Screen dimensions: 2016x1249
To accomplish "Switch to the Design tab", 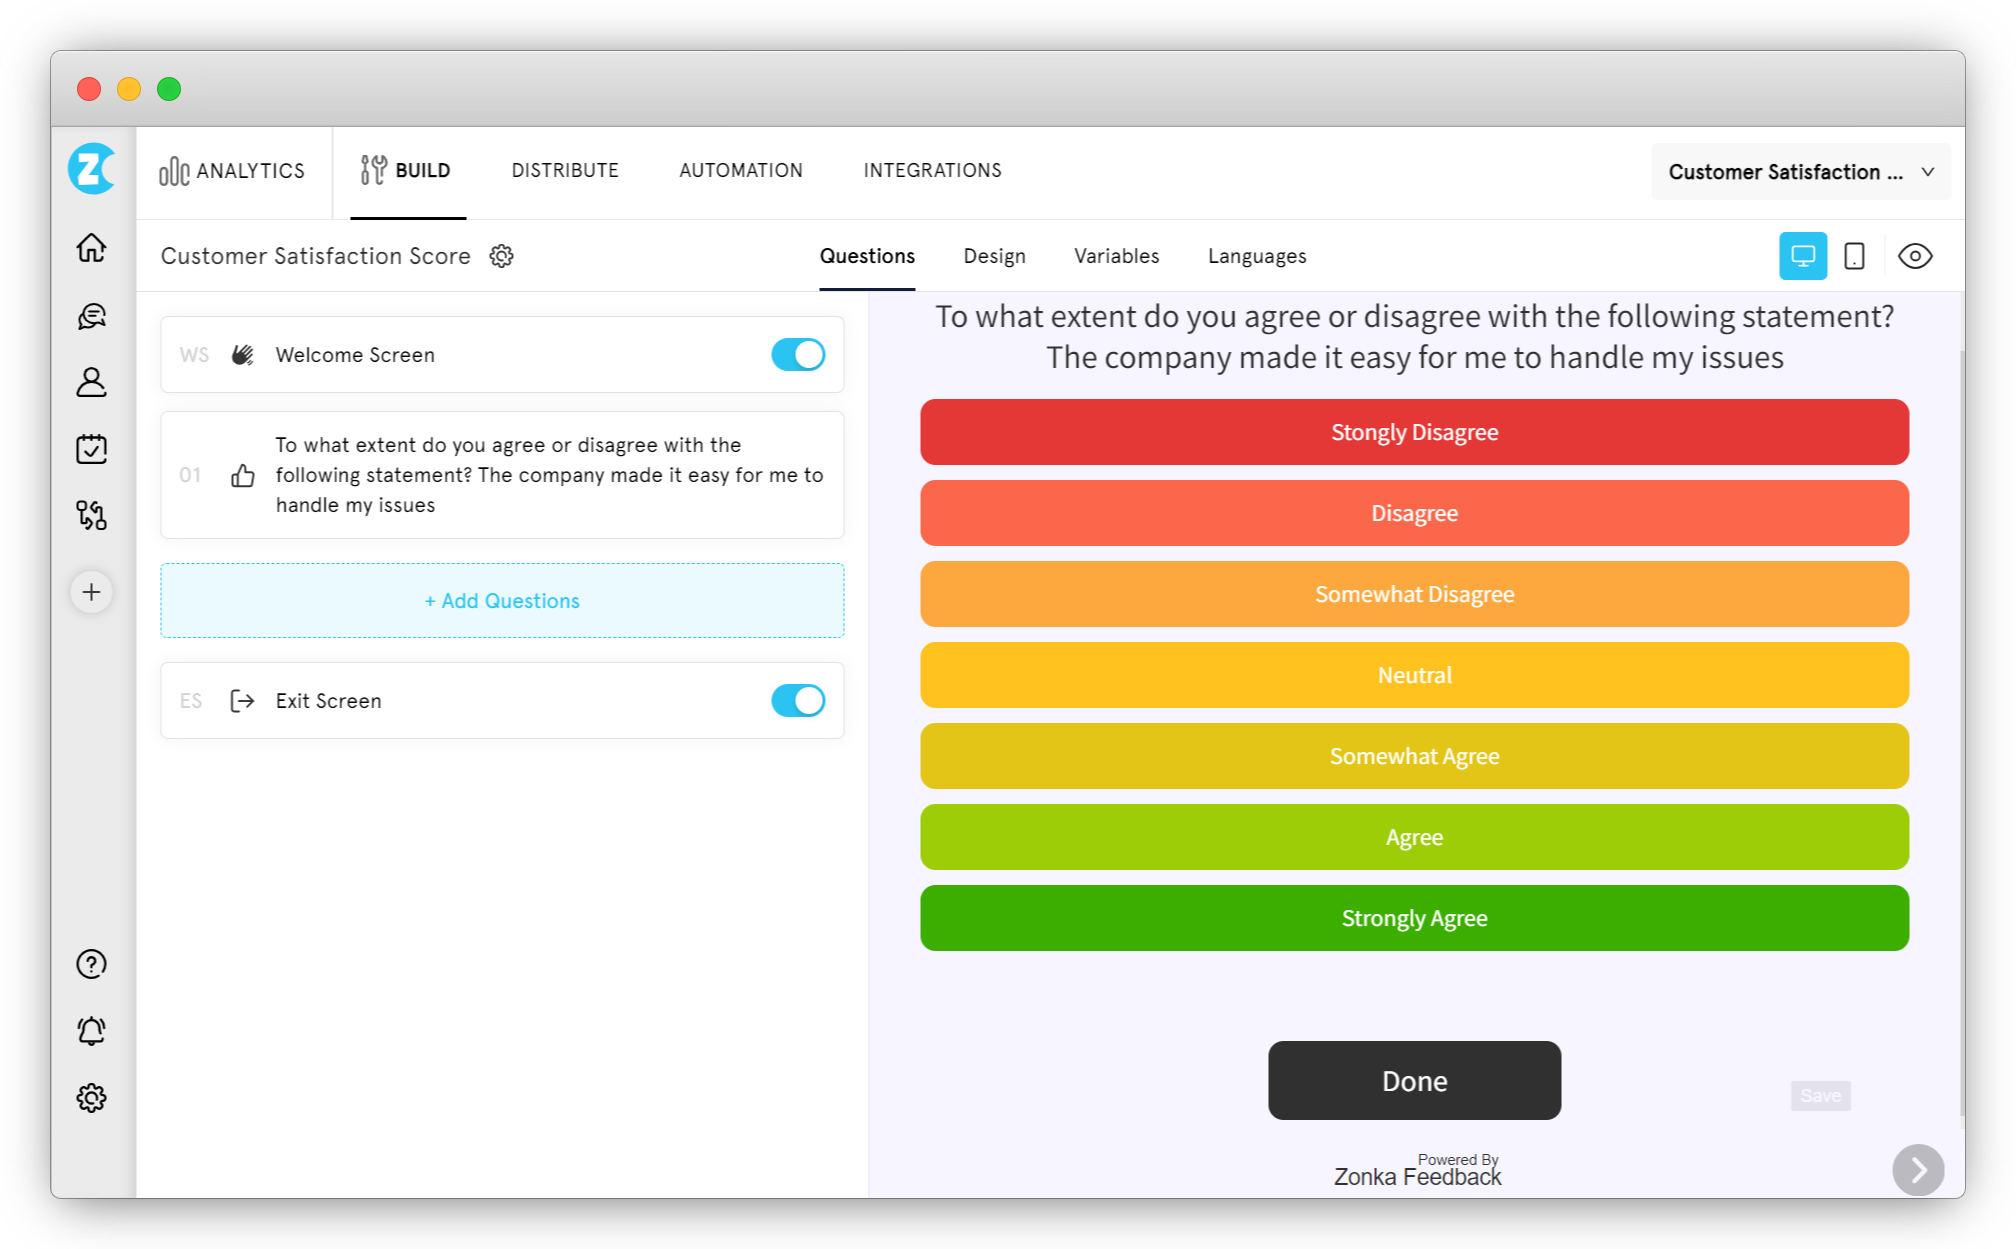I will 994,256.
